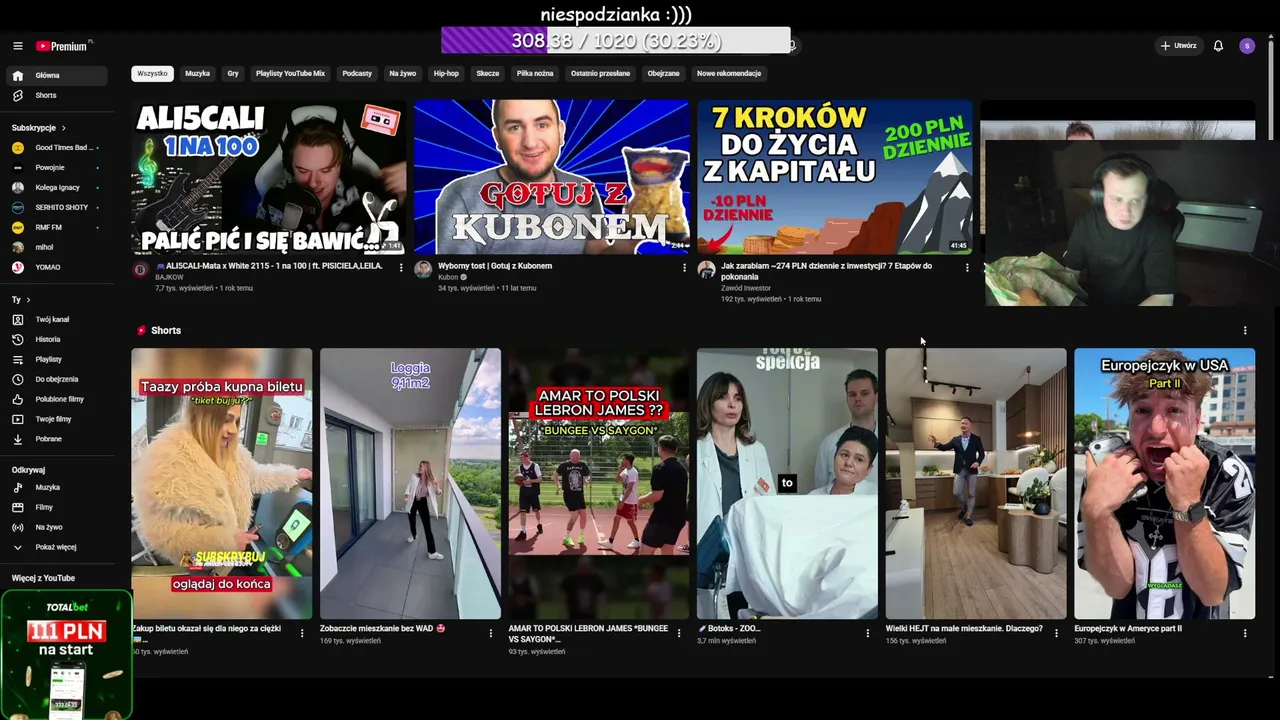Image resolution: width=1280 pixels, height=720 pixels.
Task: Open options for Botoks short
Action: tap(867, 633)
